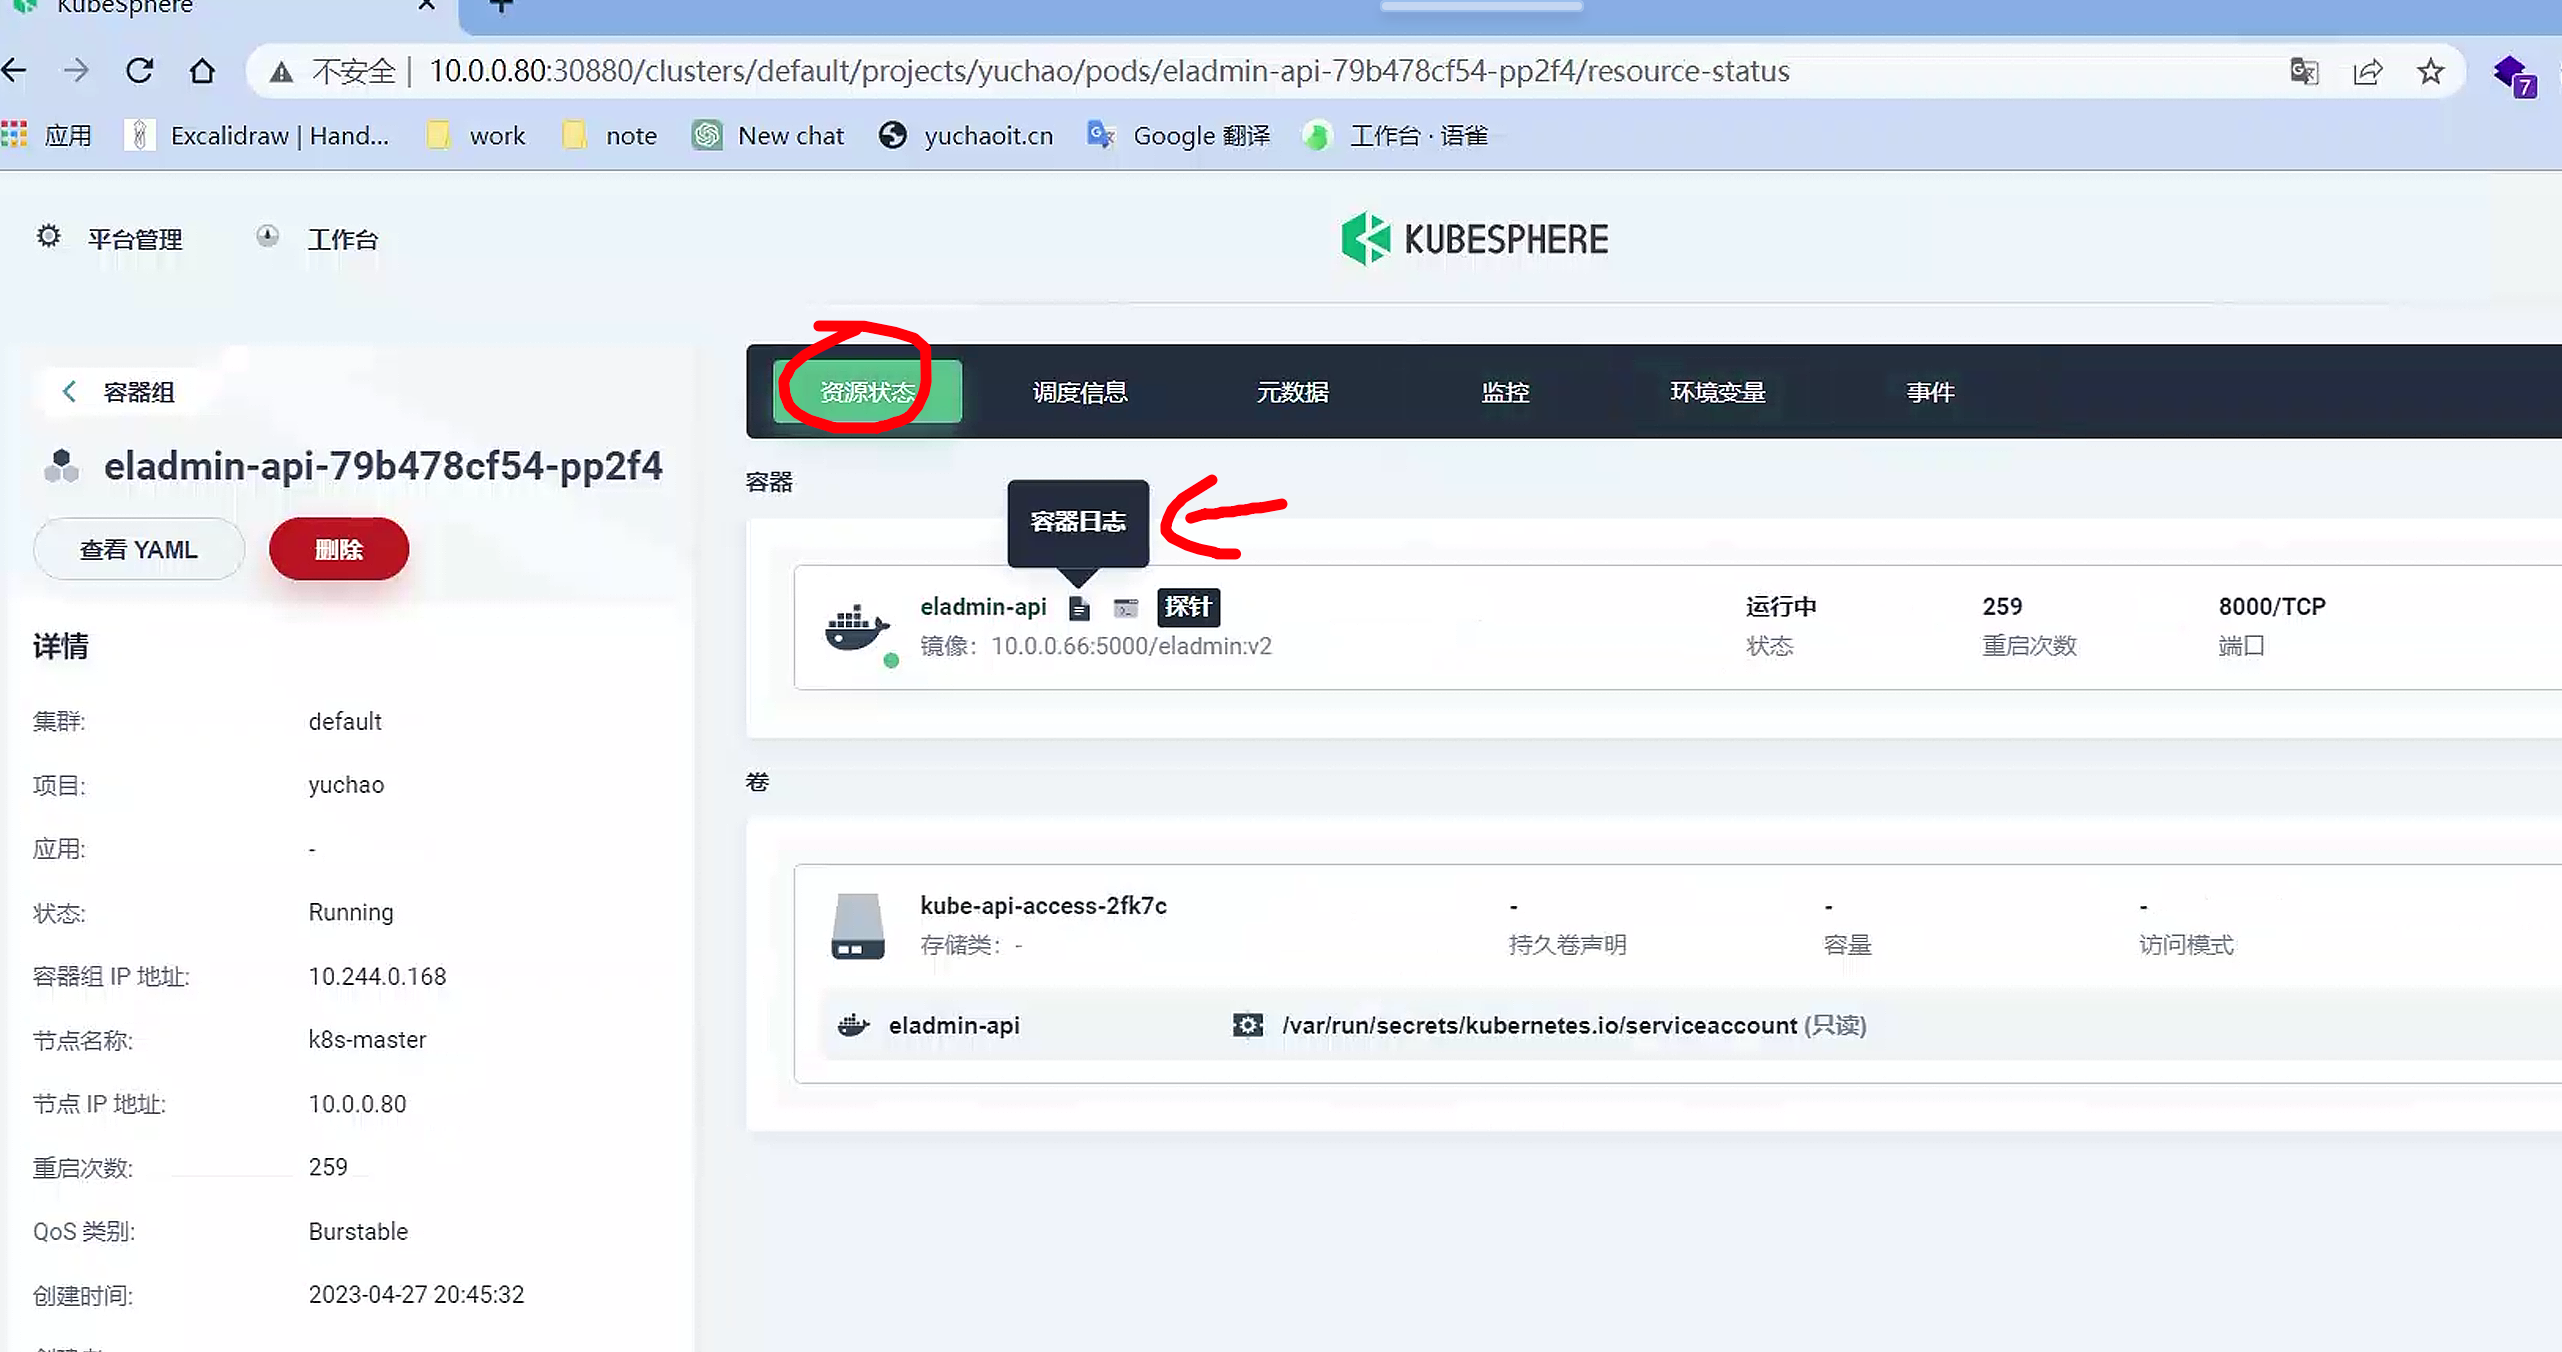This screenshot has width=2562, height=1352.
Task: Go back to 容器组 list via chevron
Action: click(x=69, y=392)
